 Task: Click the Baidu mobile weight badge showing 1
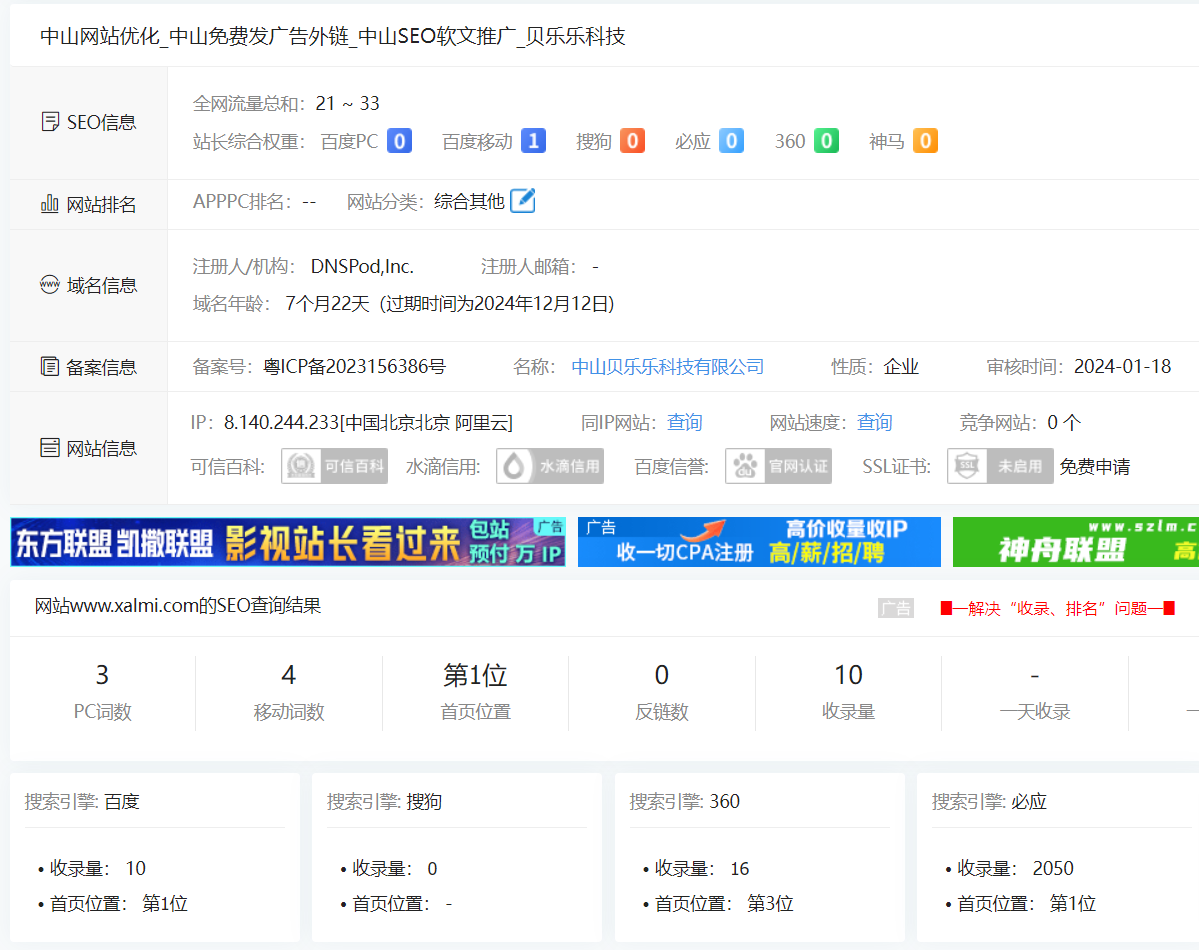click(x=533, y=141)
